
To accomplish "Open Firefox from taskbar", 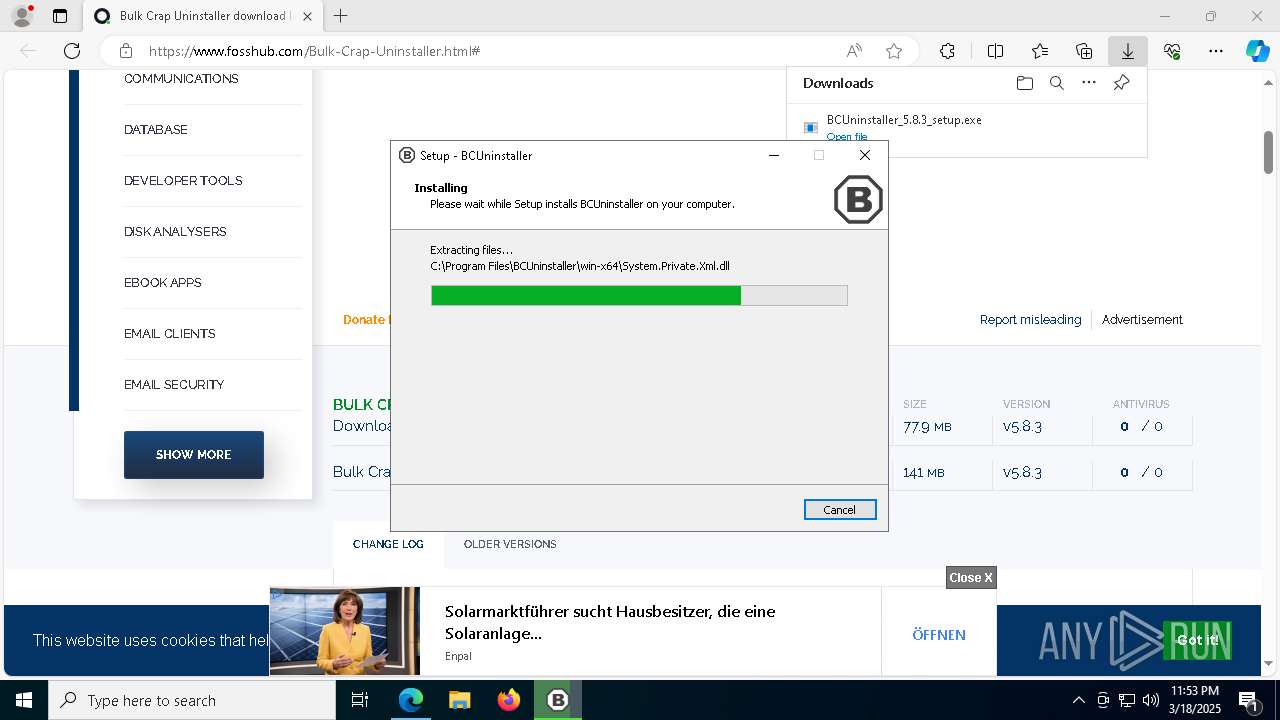I will 509,700.
